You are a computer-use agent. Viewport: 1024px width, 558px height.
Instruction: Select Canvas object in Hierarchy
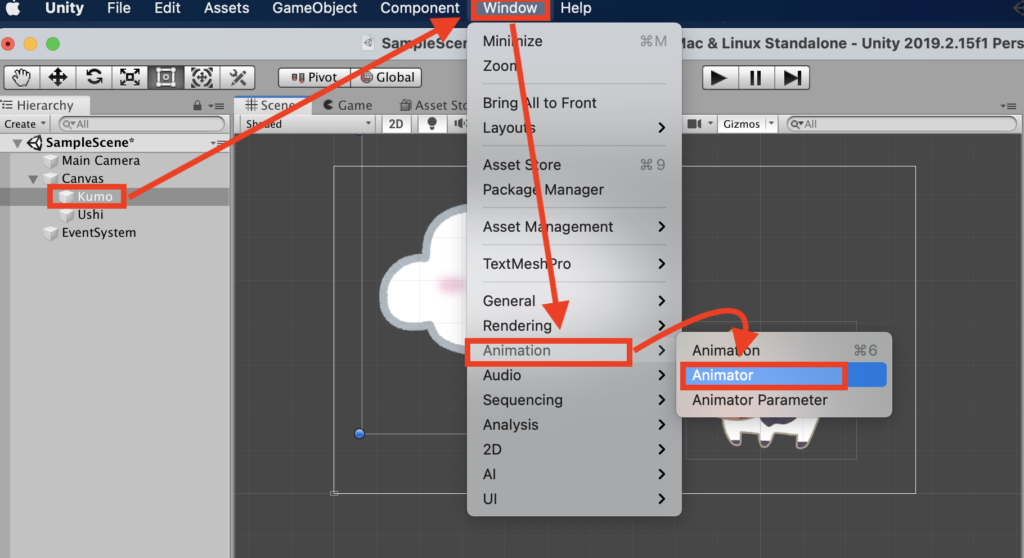[82, 178]
